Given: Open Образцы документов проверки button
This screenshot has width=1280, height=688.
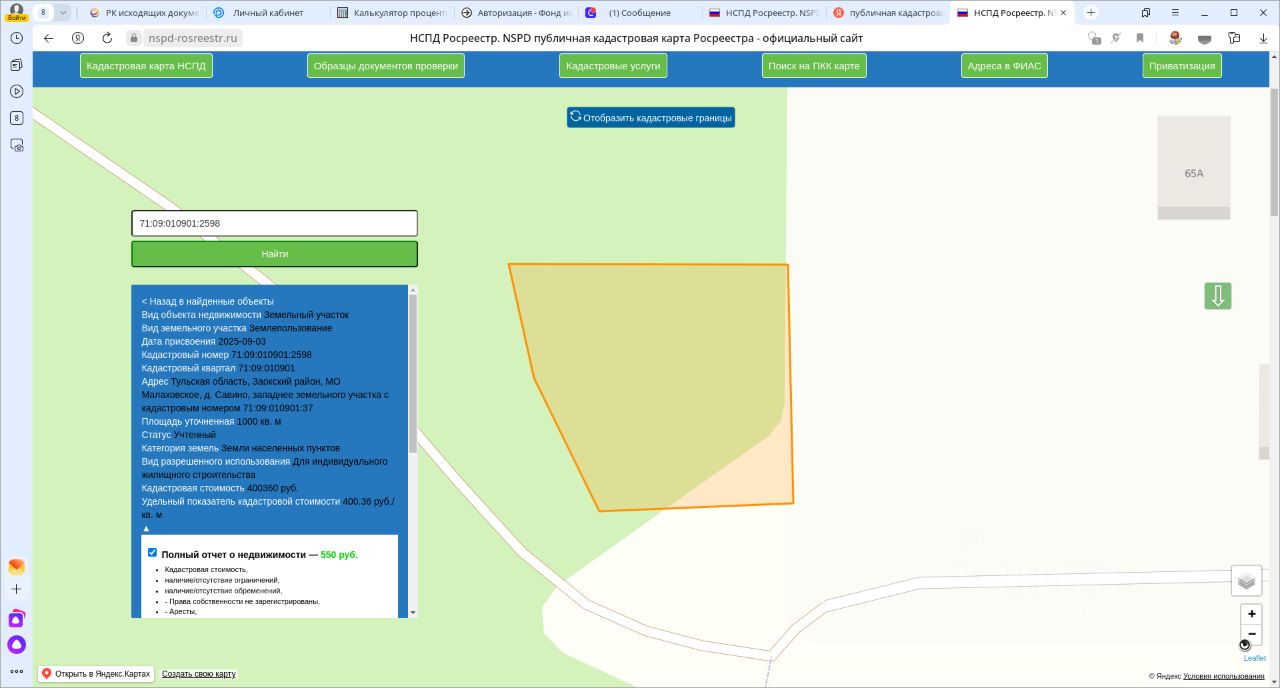Looking at the screenshot, I should [x=386, y=66].
